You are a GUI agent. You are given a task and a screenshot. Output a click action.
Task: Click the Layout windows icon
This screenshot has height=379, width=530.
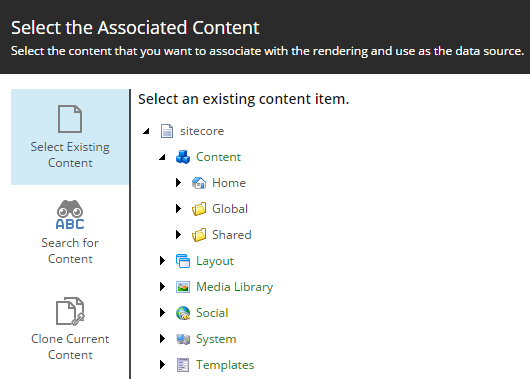(183, 261)
